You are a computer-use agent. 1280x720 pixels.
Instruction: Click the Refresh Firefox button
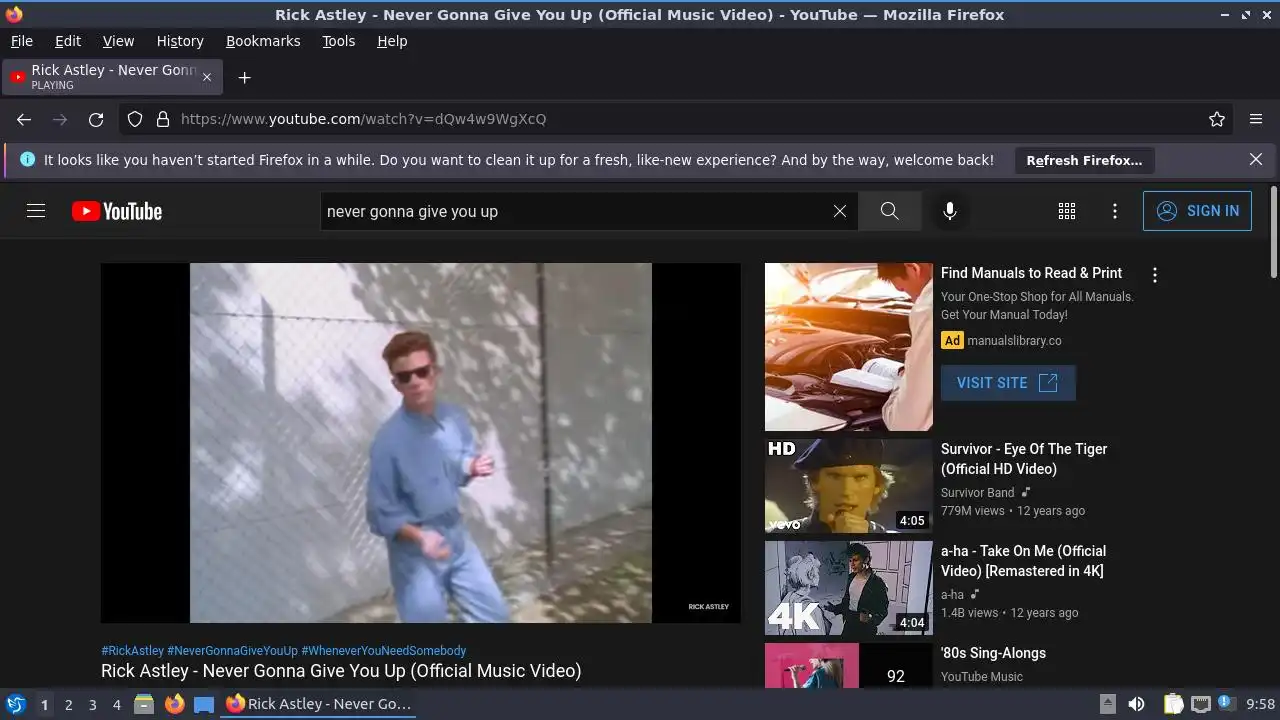point(1084,160)
